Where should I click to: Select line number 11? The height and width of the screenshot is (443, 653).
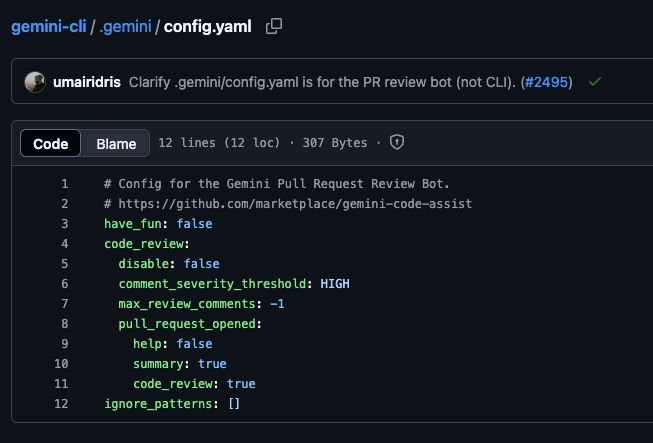pos(61,383)
